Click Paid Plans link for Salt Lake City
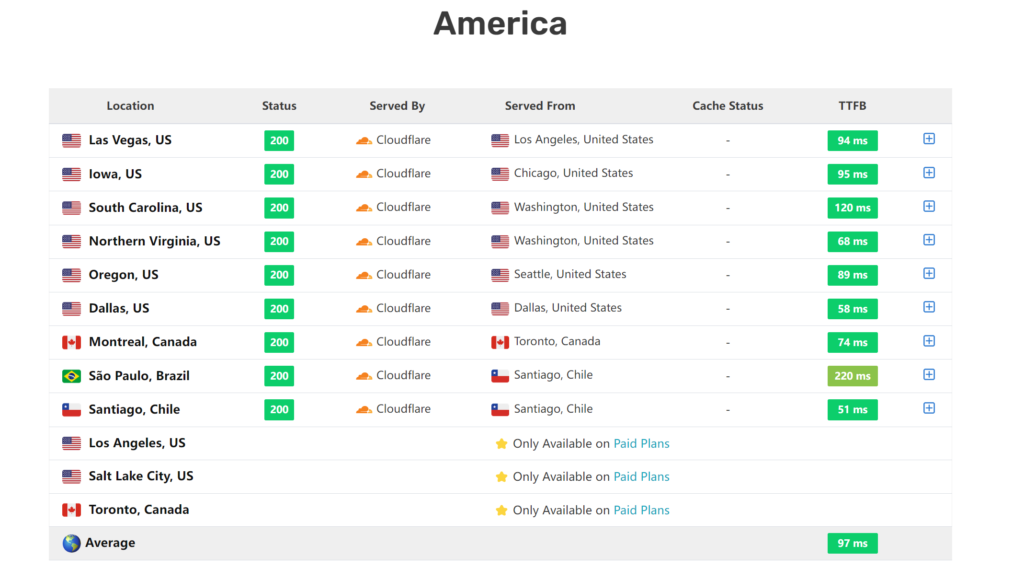This screenshot has height=580, width=1024. pos(641,477)
